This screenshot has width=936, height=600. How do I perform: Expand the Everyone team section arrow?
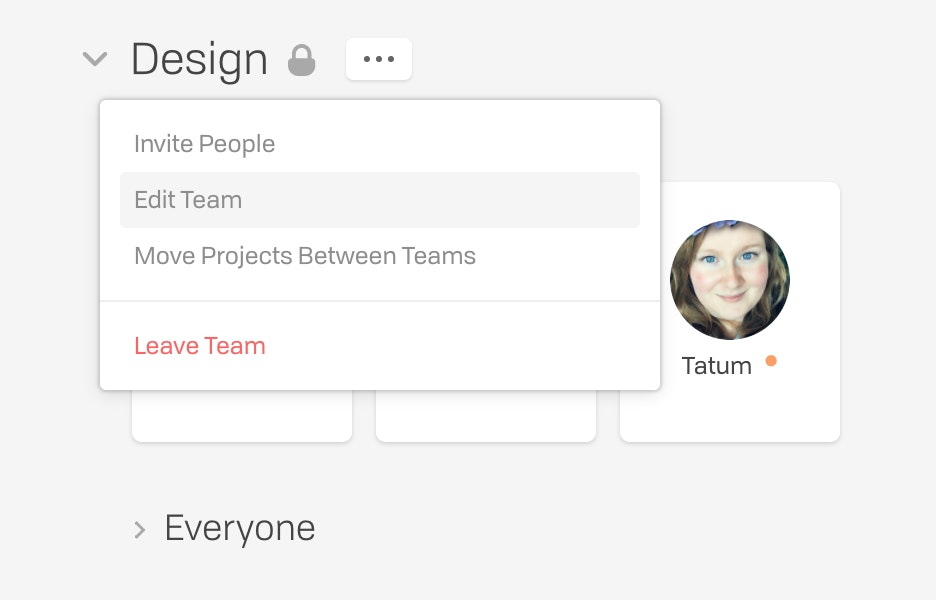(140, 530)
